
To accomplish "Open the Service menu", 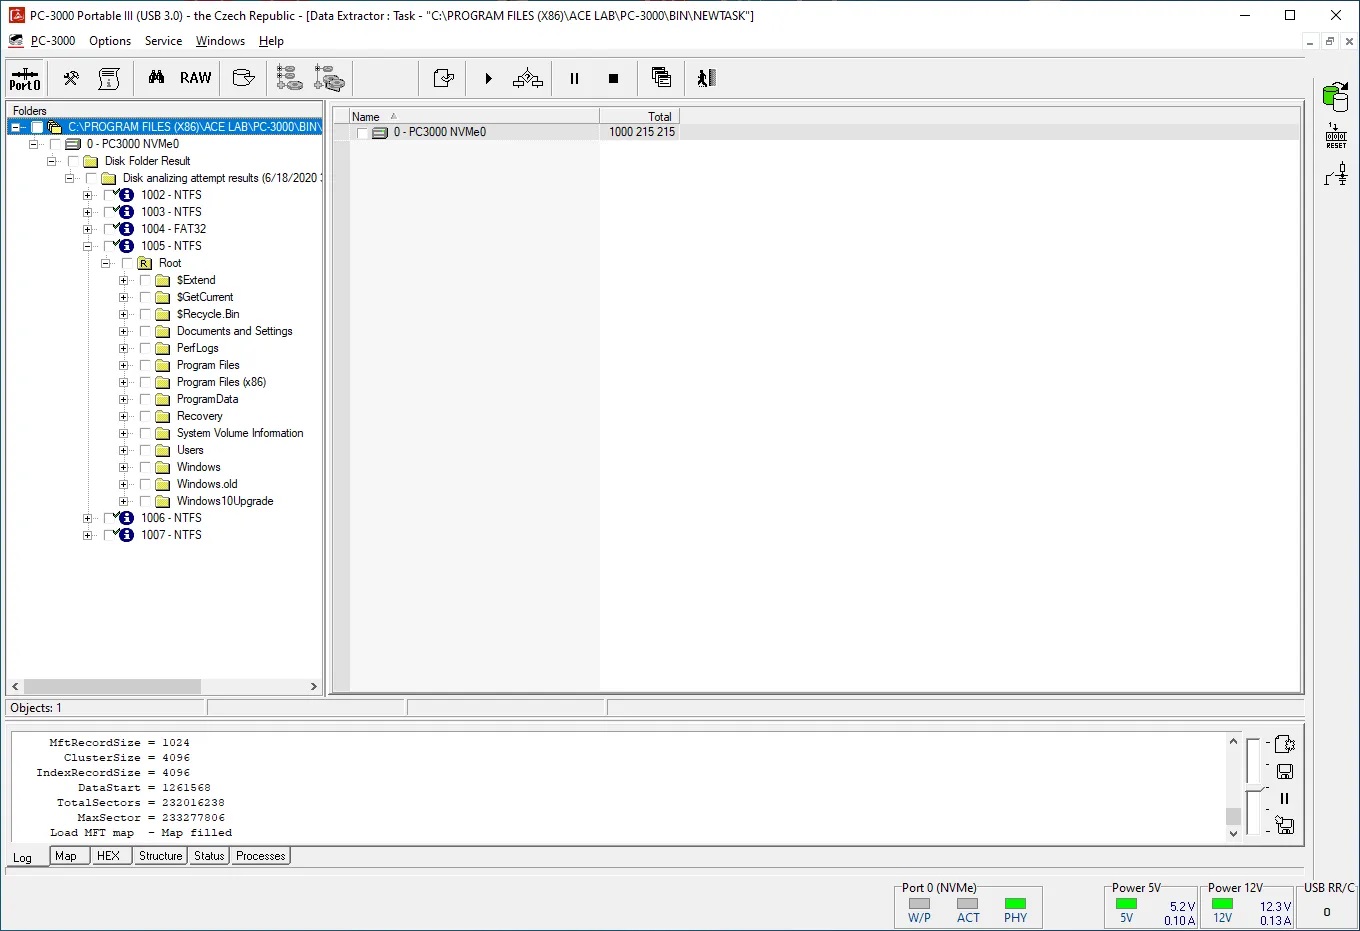I will pos(163,41).
